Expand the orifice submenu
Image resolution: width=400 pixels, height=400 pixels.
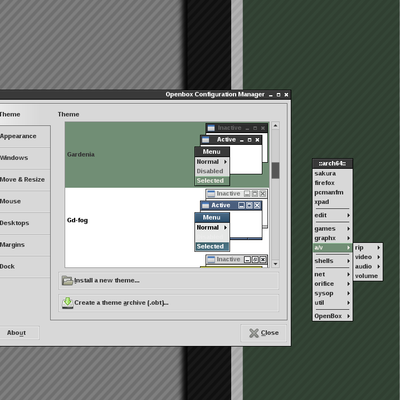click(x=332, y=284)
